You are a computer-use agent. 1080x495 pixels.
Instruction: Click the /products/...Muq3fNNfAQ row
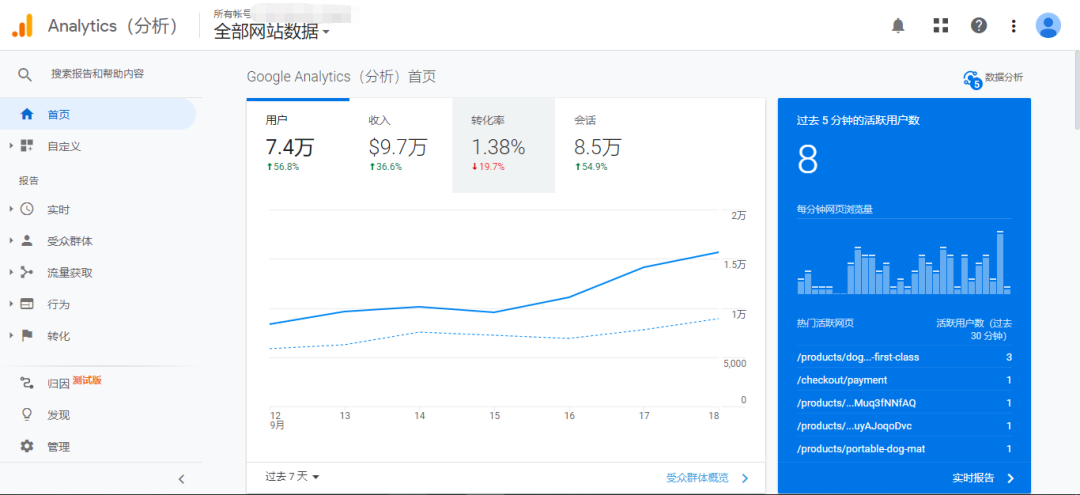click(x=904, y=403)
